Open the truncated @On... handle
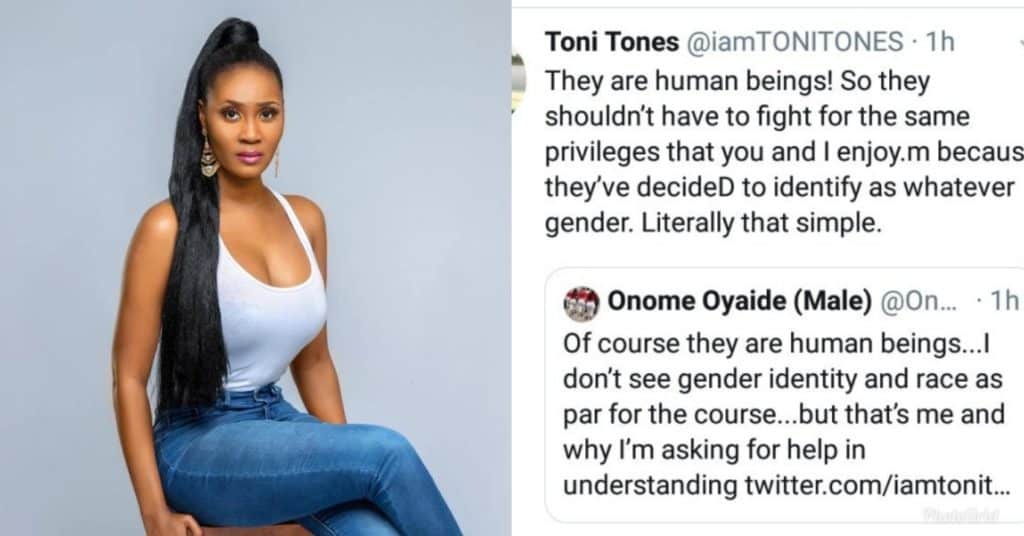The height and width of the screenshot is (536, 1024). (918, 301)
